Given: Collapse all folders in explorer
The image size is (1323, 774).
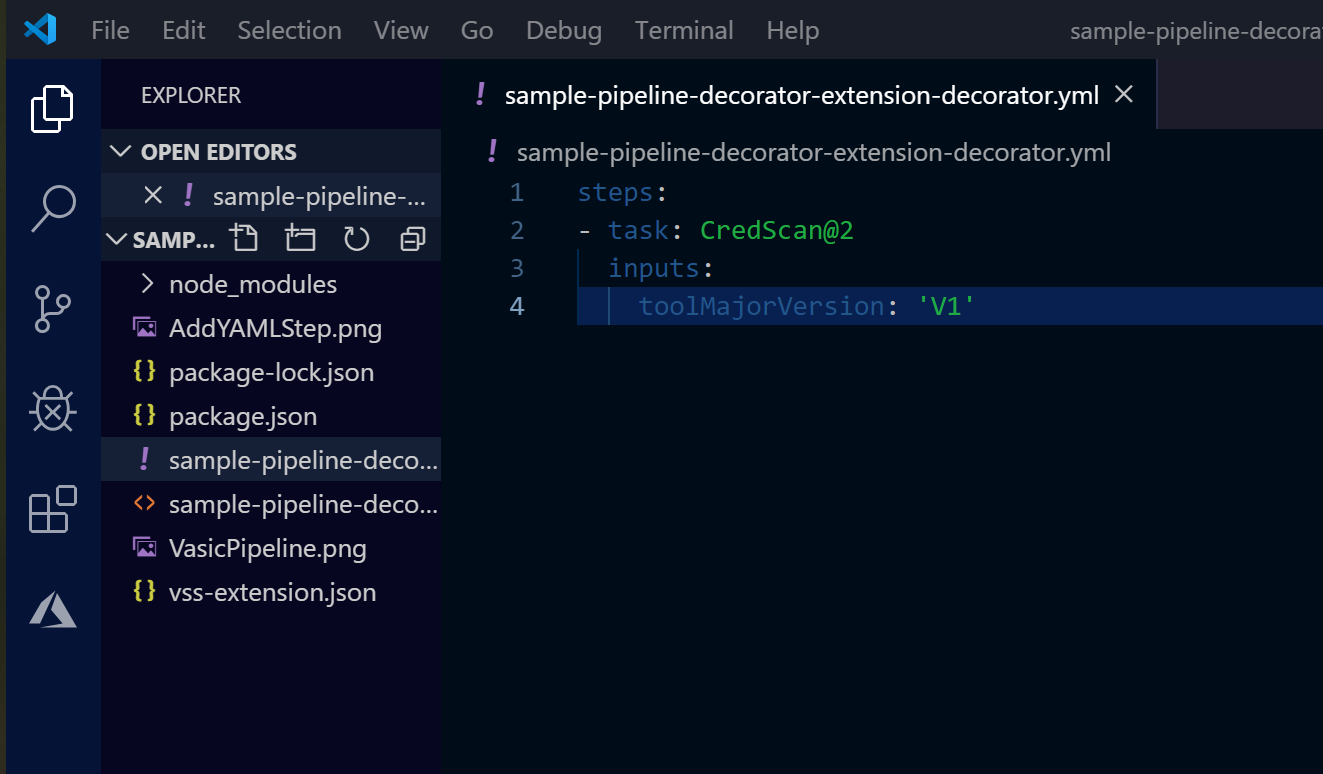Looking at the screenshot, I should pyautogui.click(x=412, y=239).
